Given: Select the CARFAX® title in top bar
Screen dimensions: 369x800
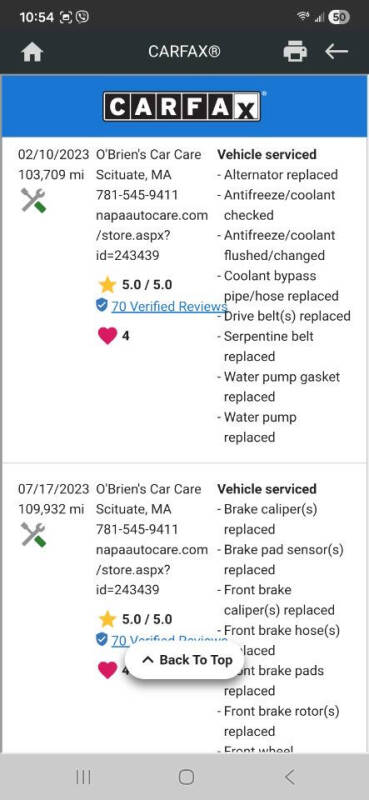Looking at the screenshot, I should (x=184, y=52).
